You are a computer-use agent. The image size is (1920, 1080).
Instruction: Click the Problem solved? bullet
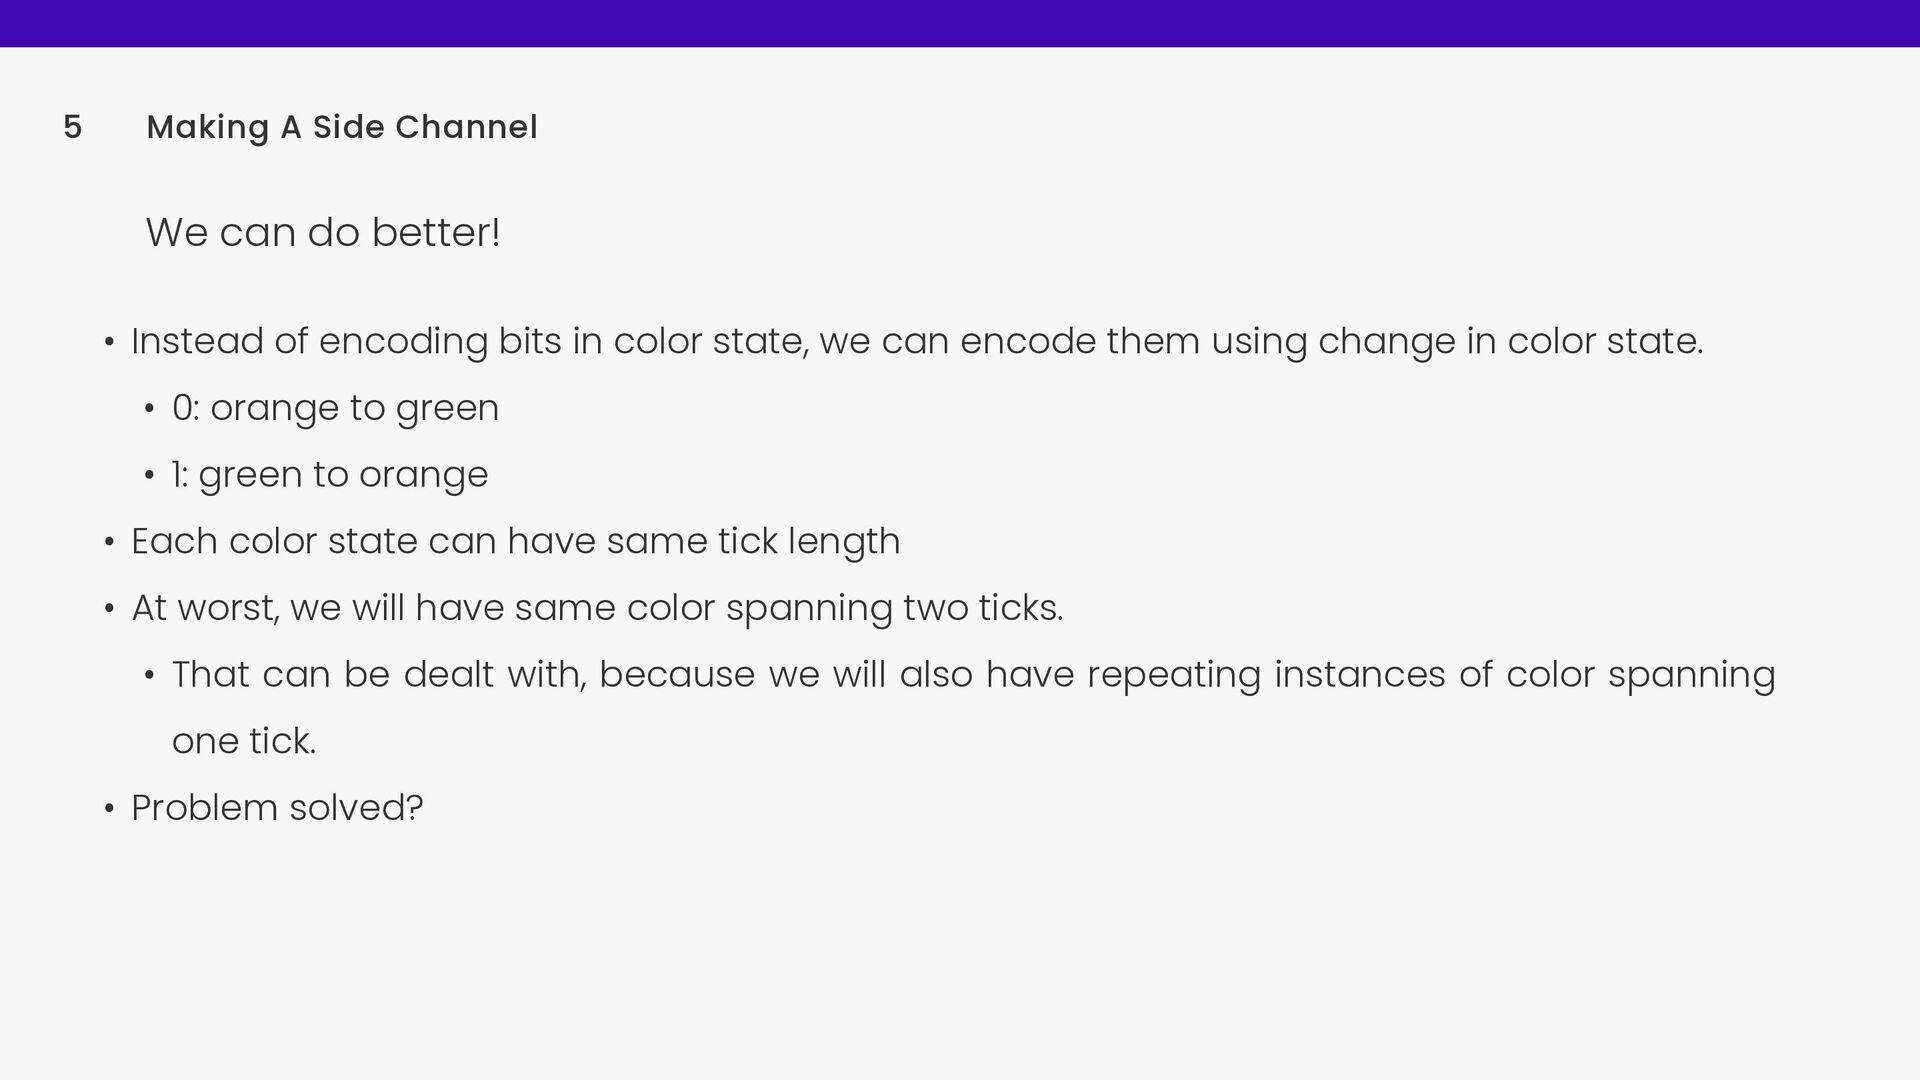coord(277,808)
